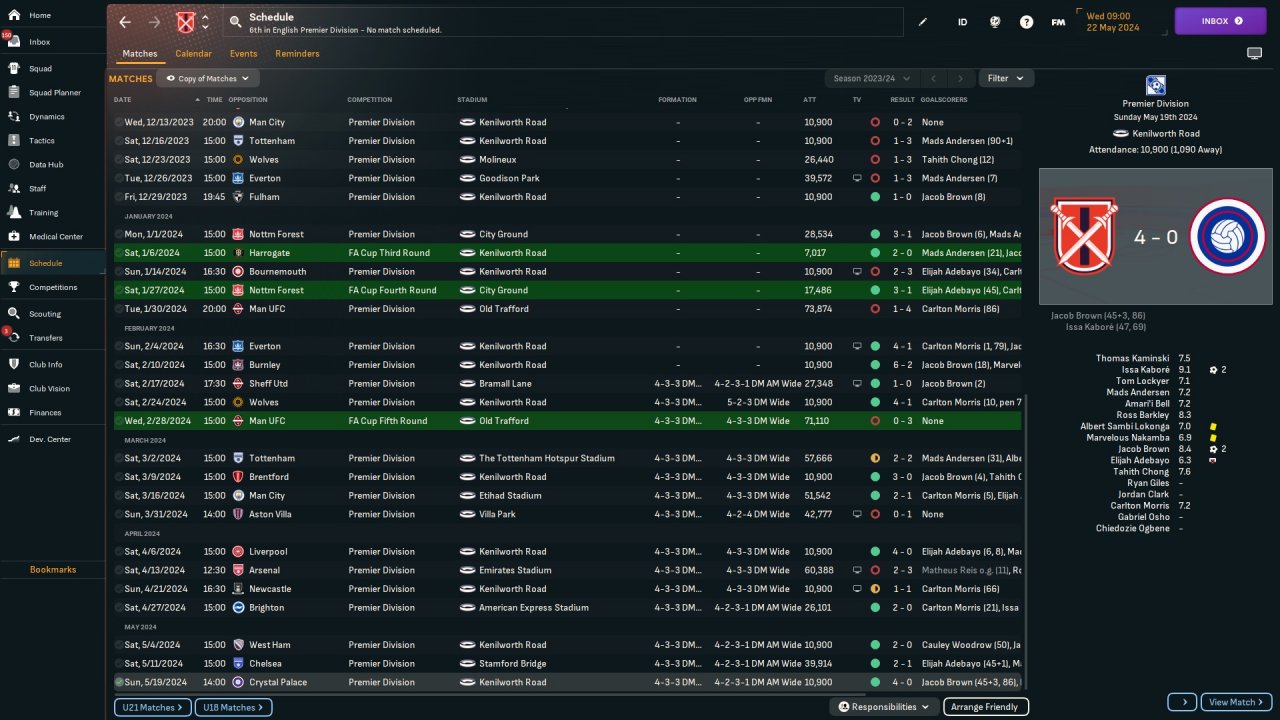
Task: Click the View Match button
Action: 1237,702
